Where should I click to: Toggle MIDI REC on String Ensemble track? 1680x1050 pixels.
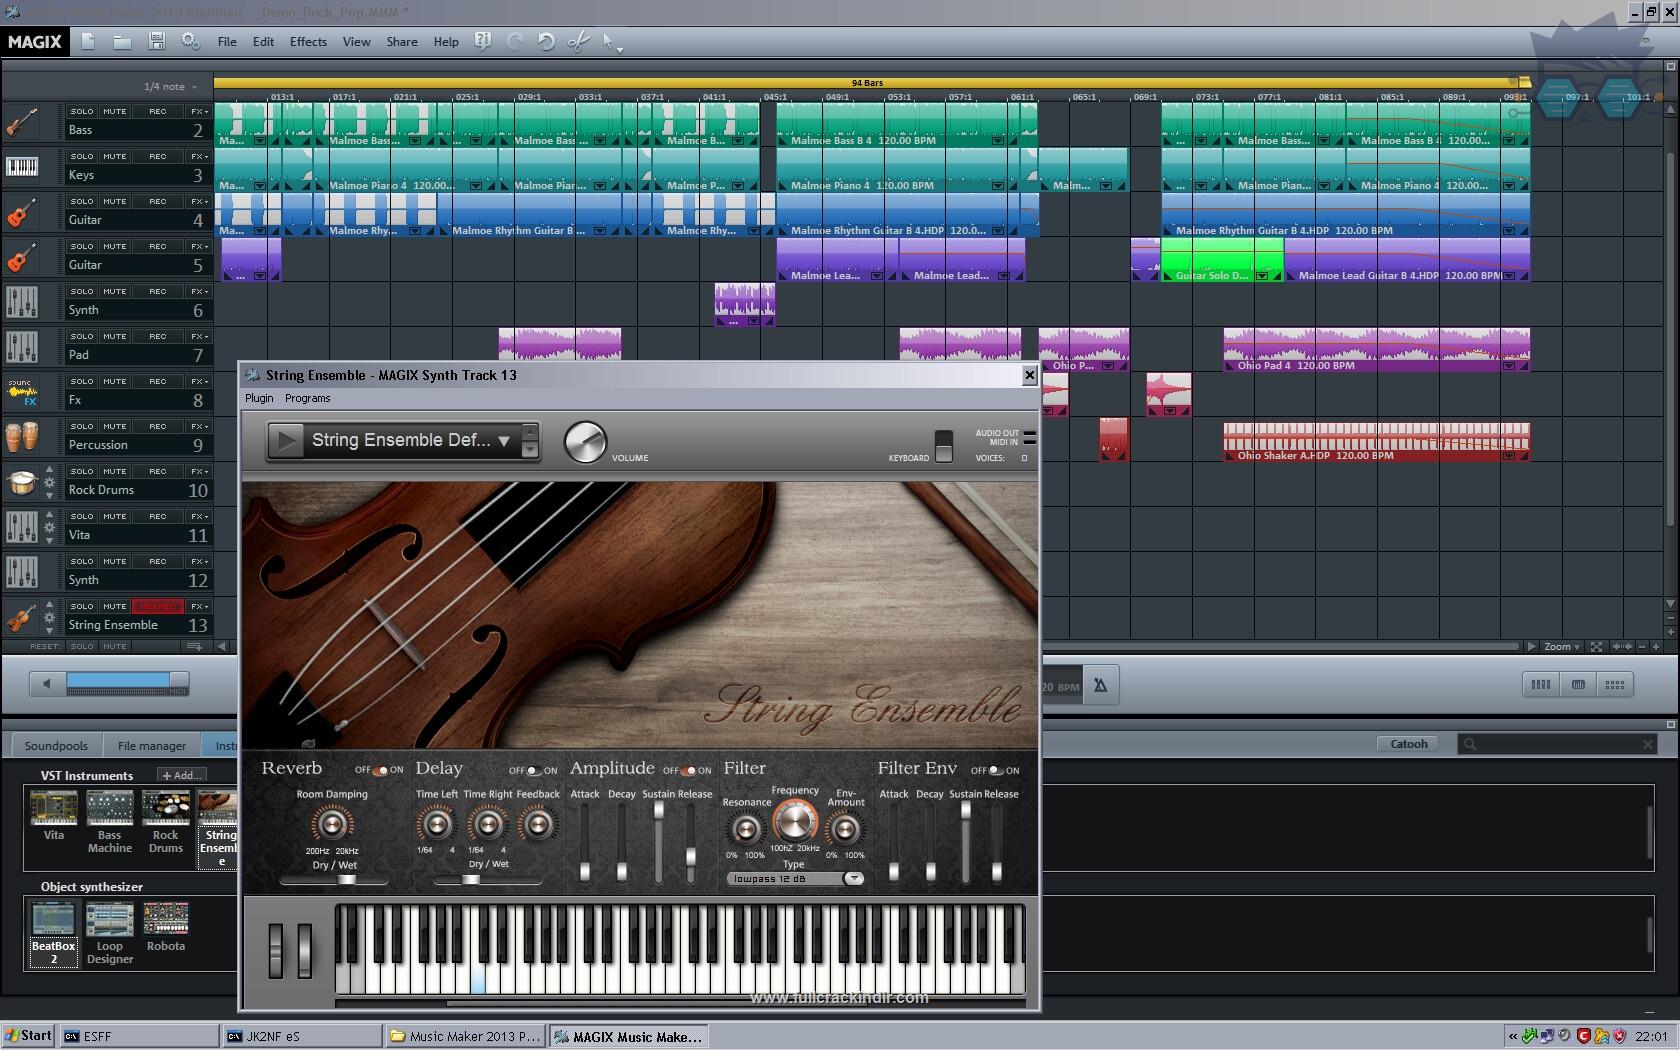click(158, 606)
